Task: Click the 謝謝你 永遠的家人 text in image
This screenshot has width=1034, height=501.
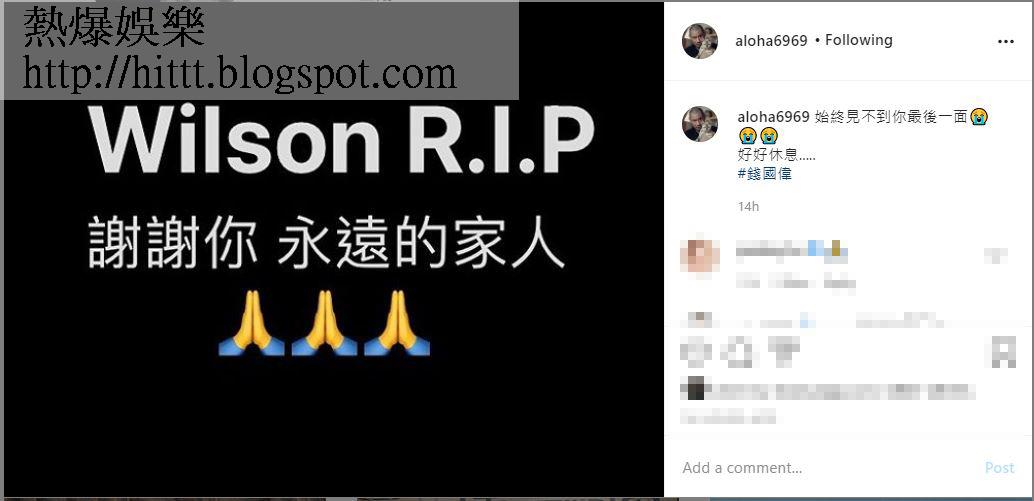Action: pyautogui.click(x=326, y=243)
